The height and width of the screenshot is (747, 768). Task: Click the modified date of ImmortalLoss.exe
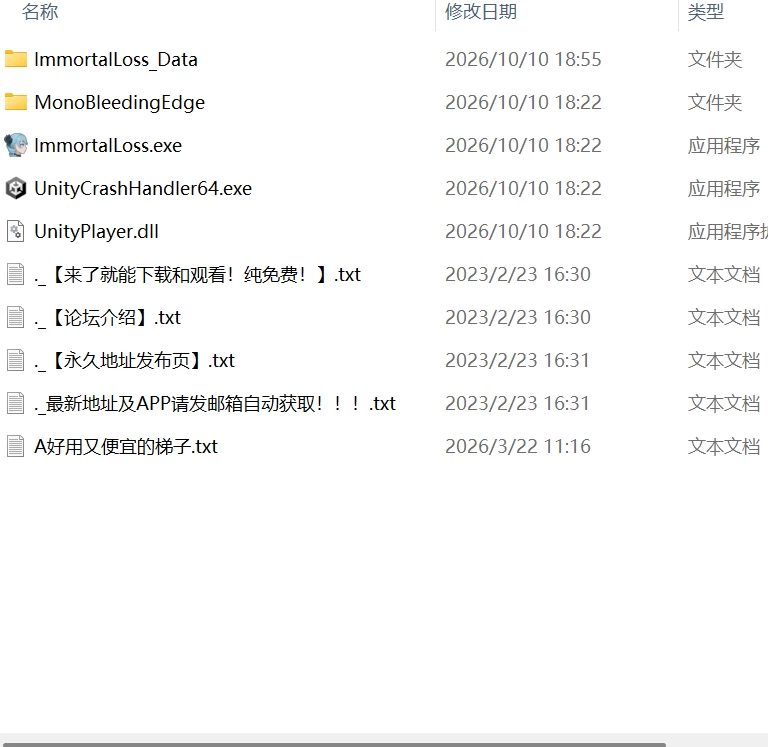(x=523, y=145)
